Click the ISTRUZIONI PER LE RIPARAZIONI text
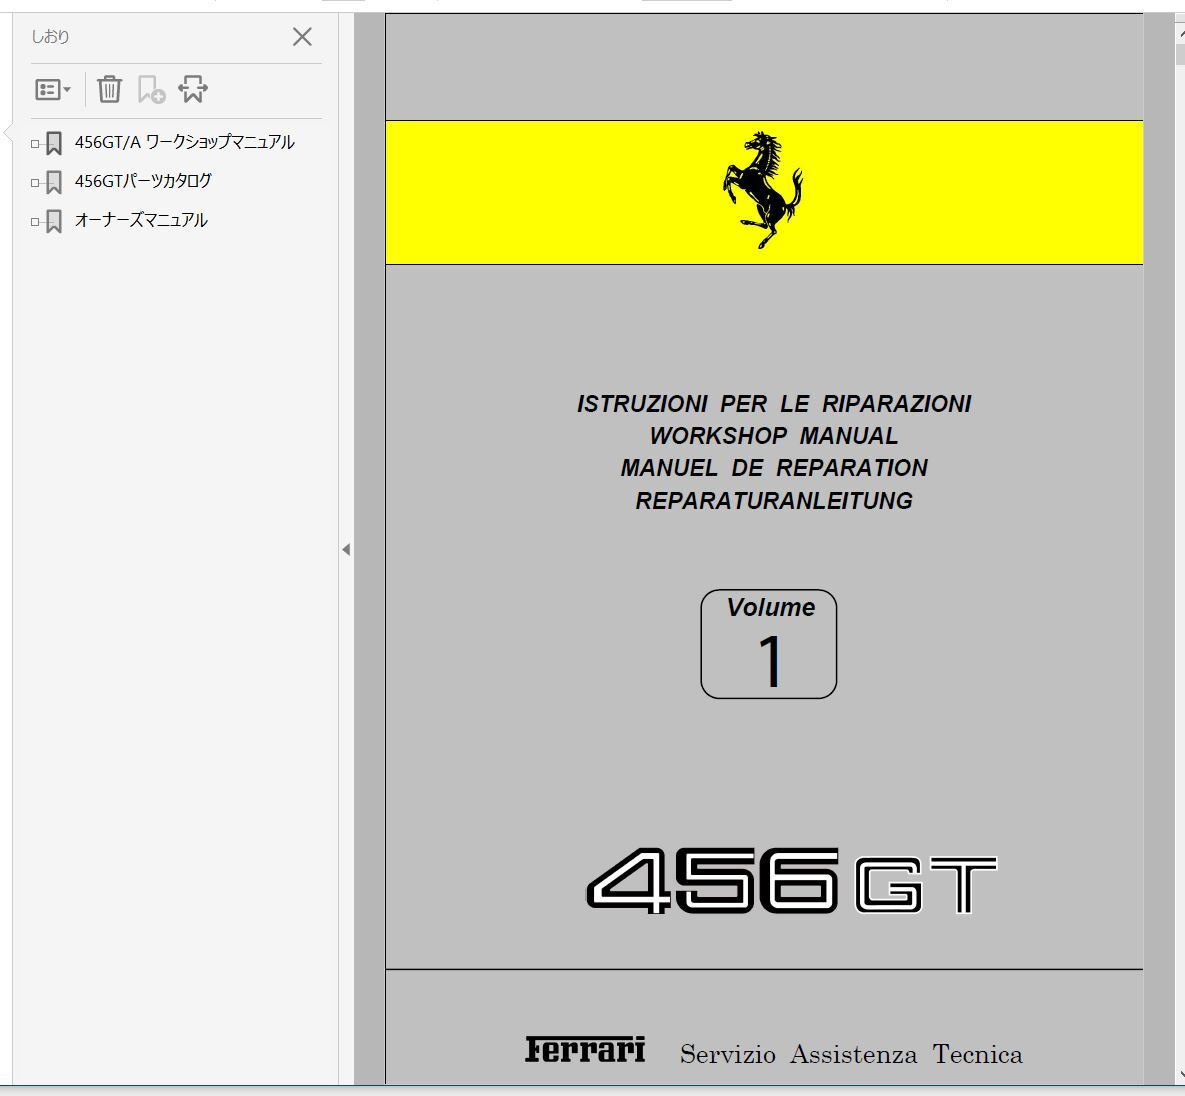 pos(774,404)
